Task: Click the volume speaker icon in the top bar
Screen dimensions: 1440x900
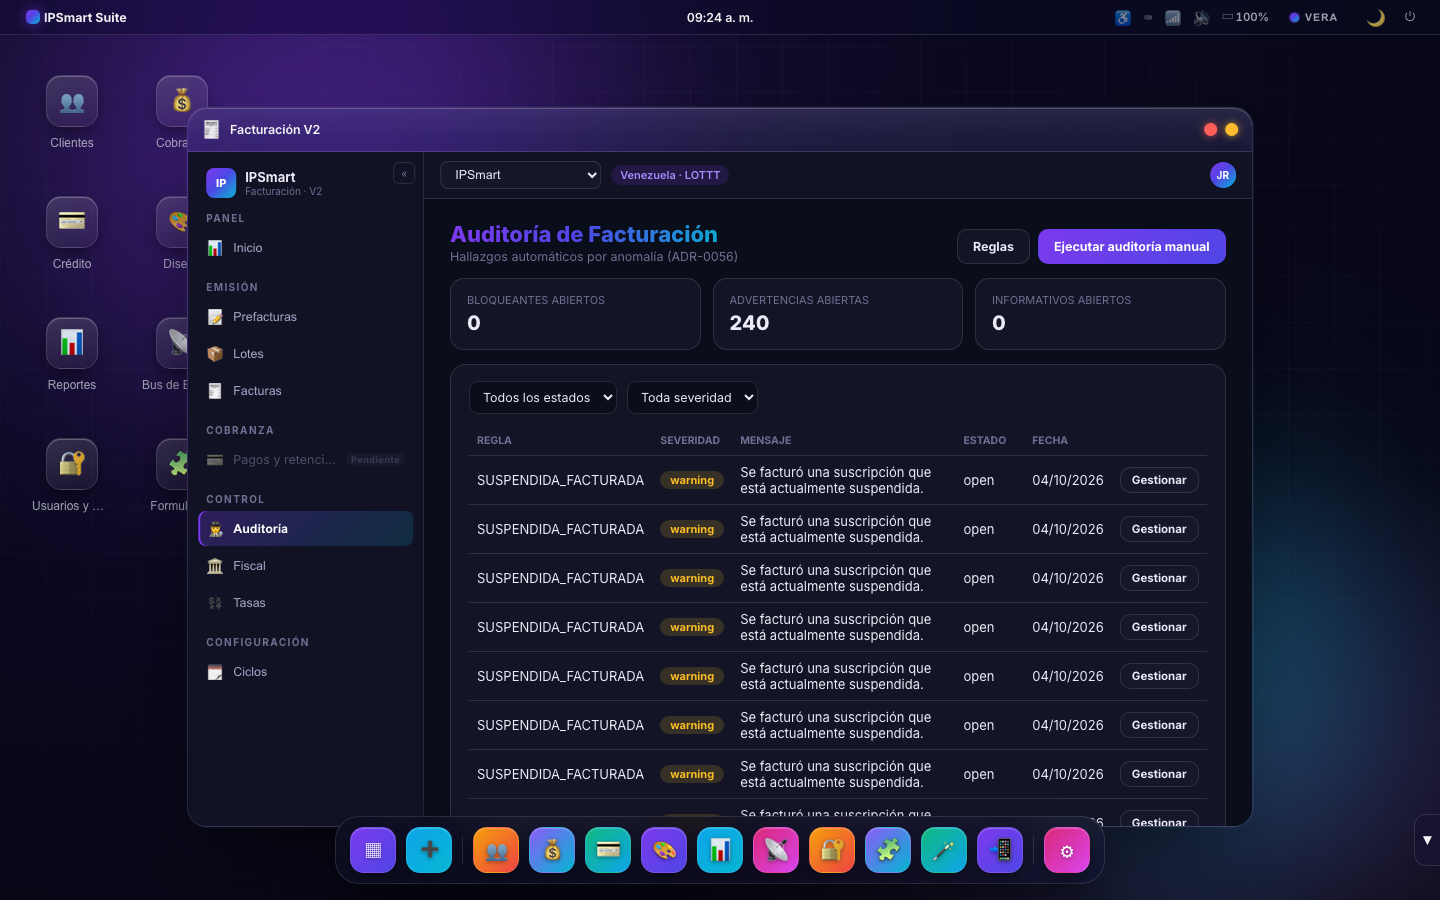Action: 1202,17
